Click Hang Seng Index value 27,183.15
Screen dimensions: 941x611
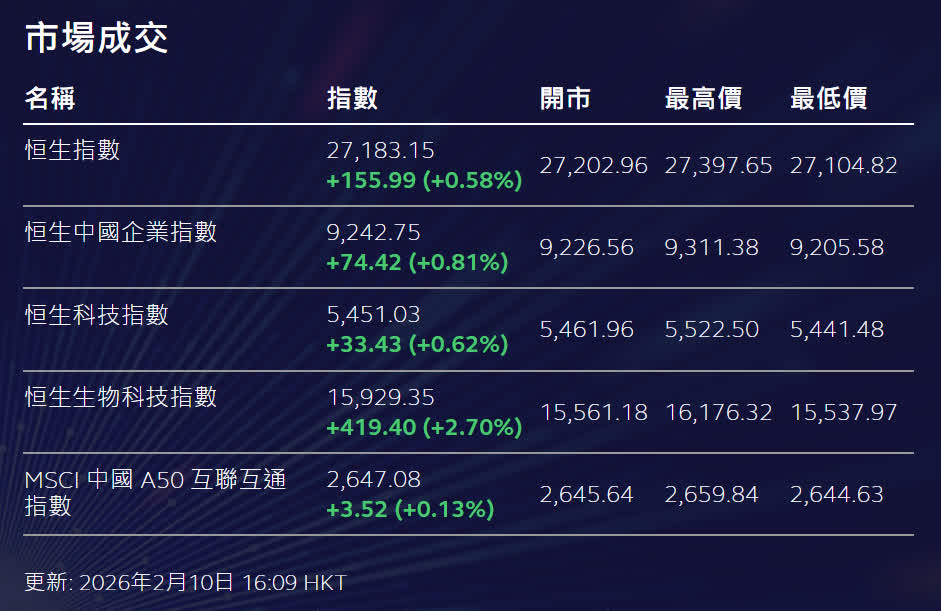click(x=380, y=151)
